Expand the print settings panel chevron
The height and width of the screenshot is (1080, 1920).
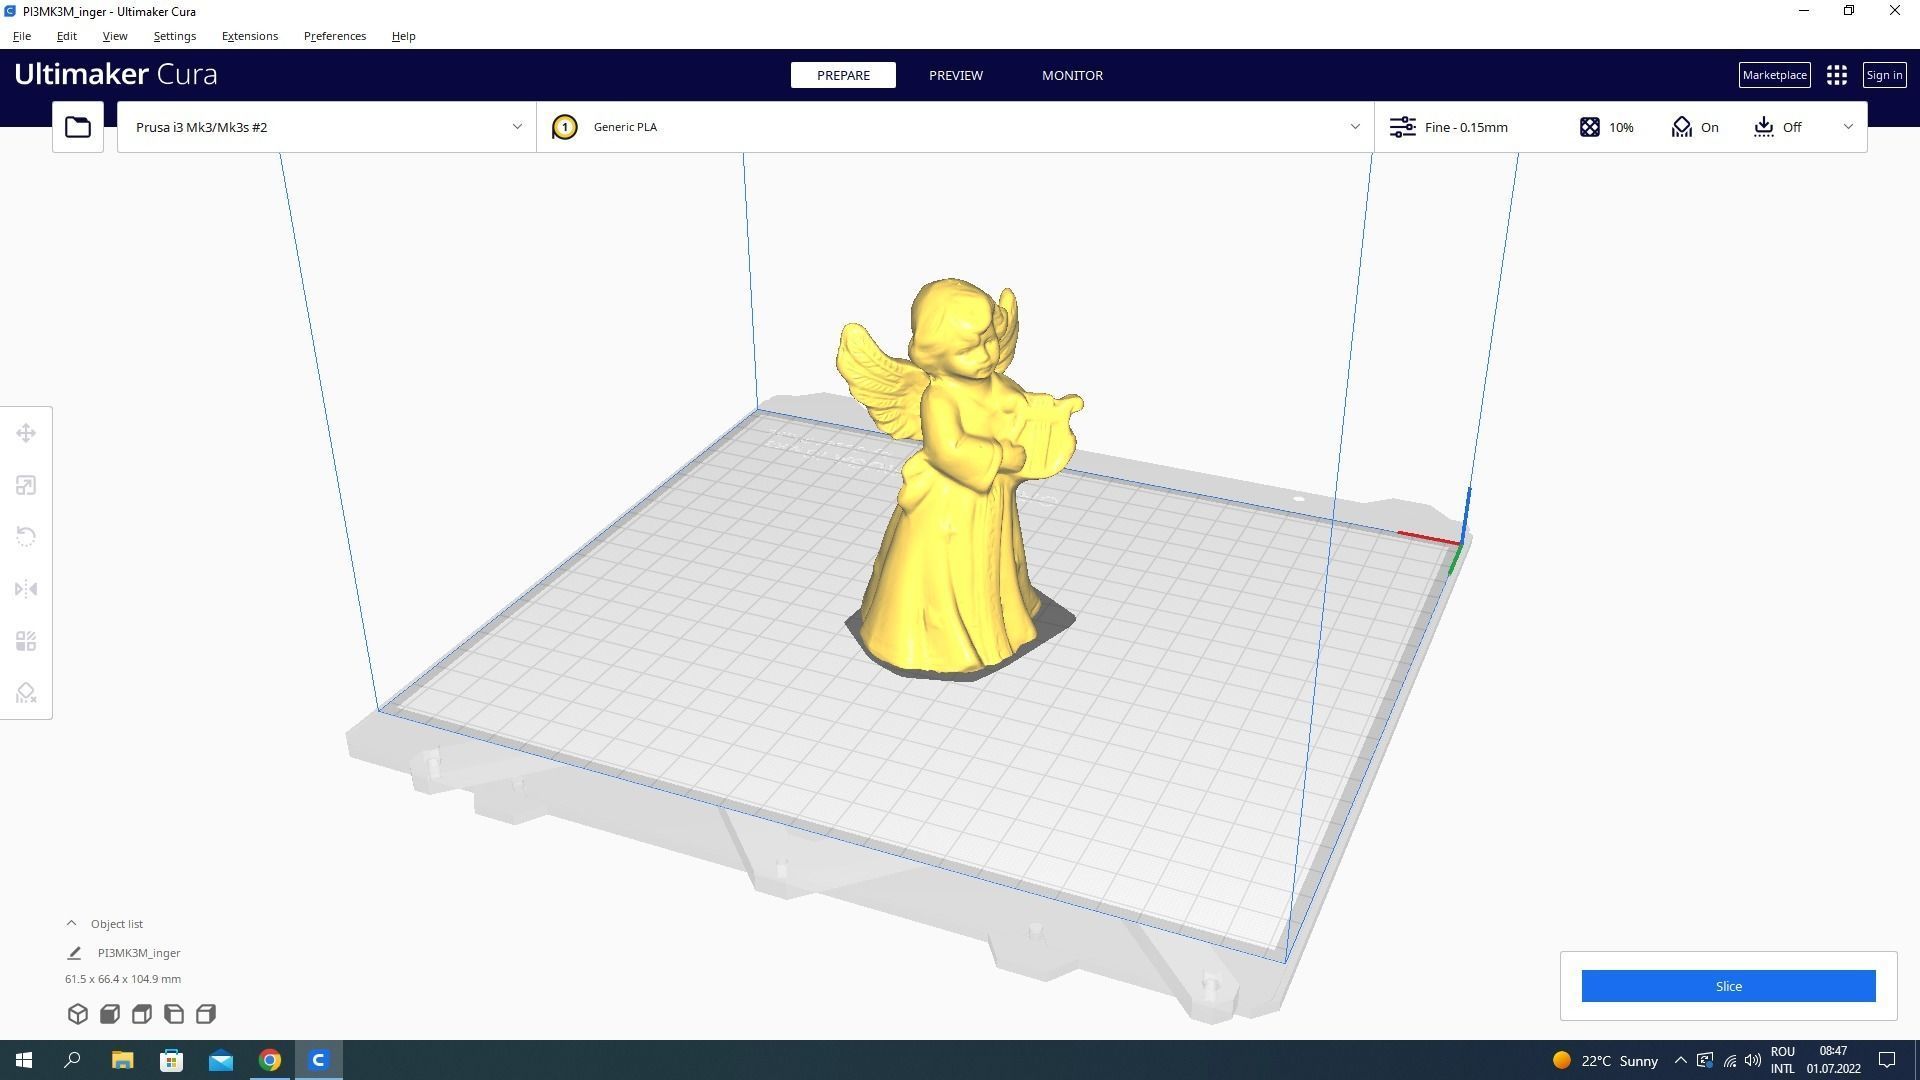(x=1848, y=127)
